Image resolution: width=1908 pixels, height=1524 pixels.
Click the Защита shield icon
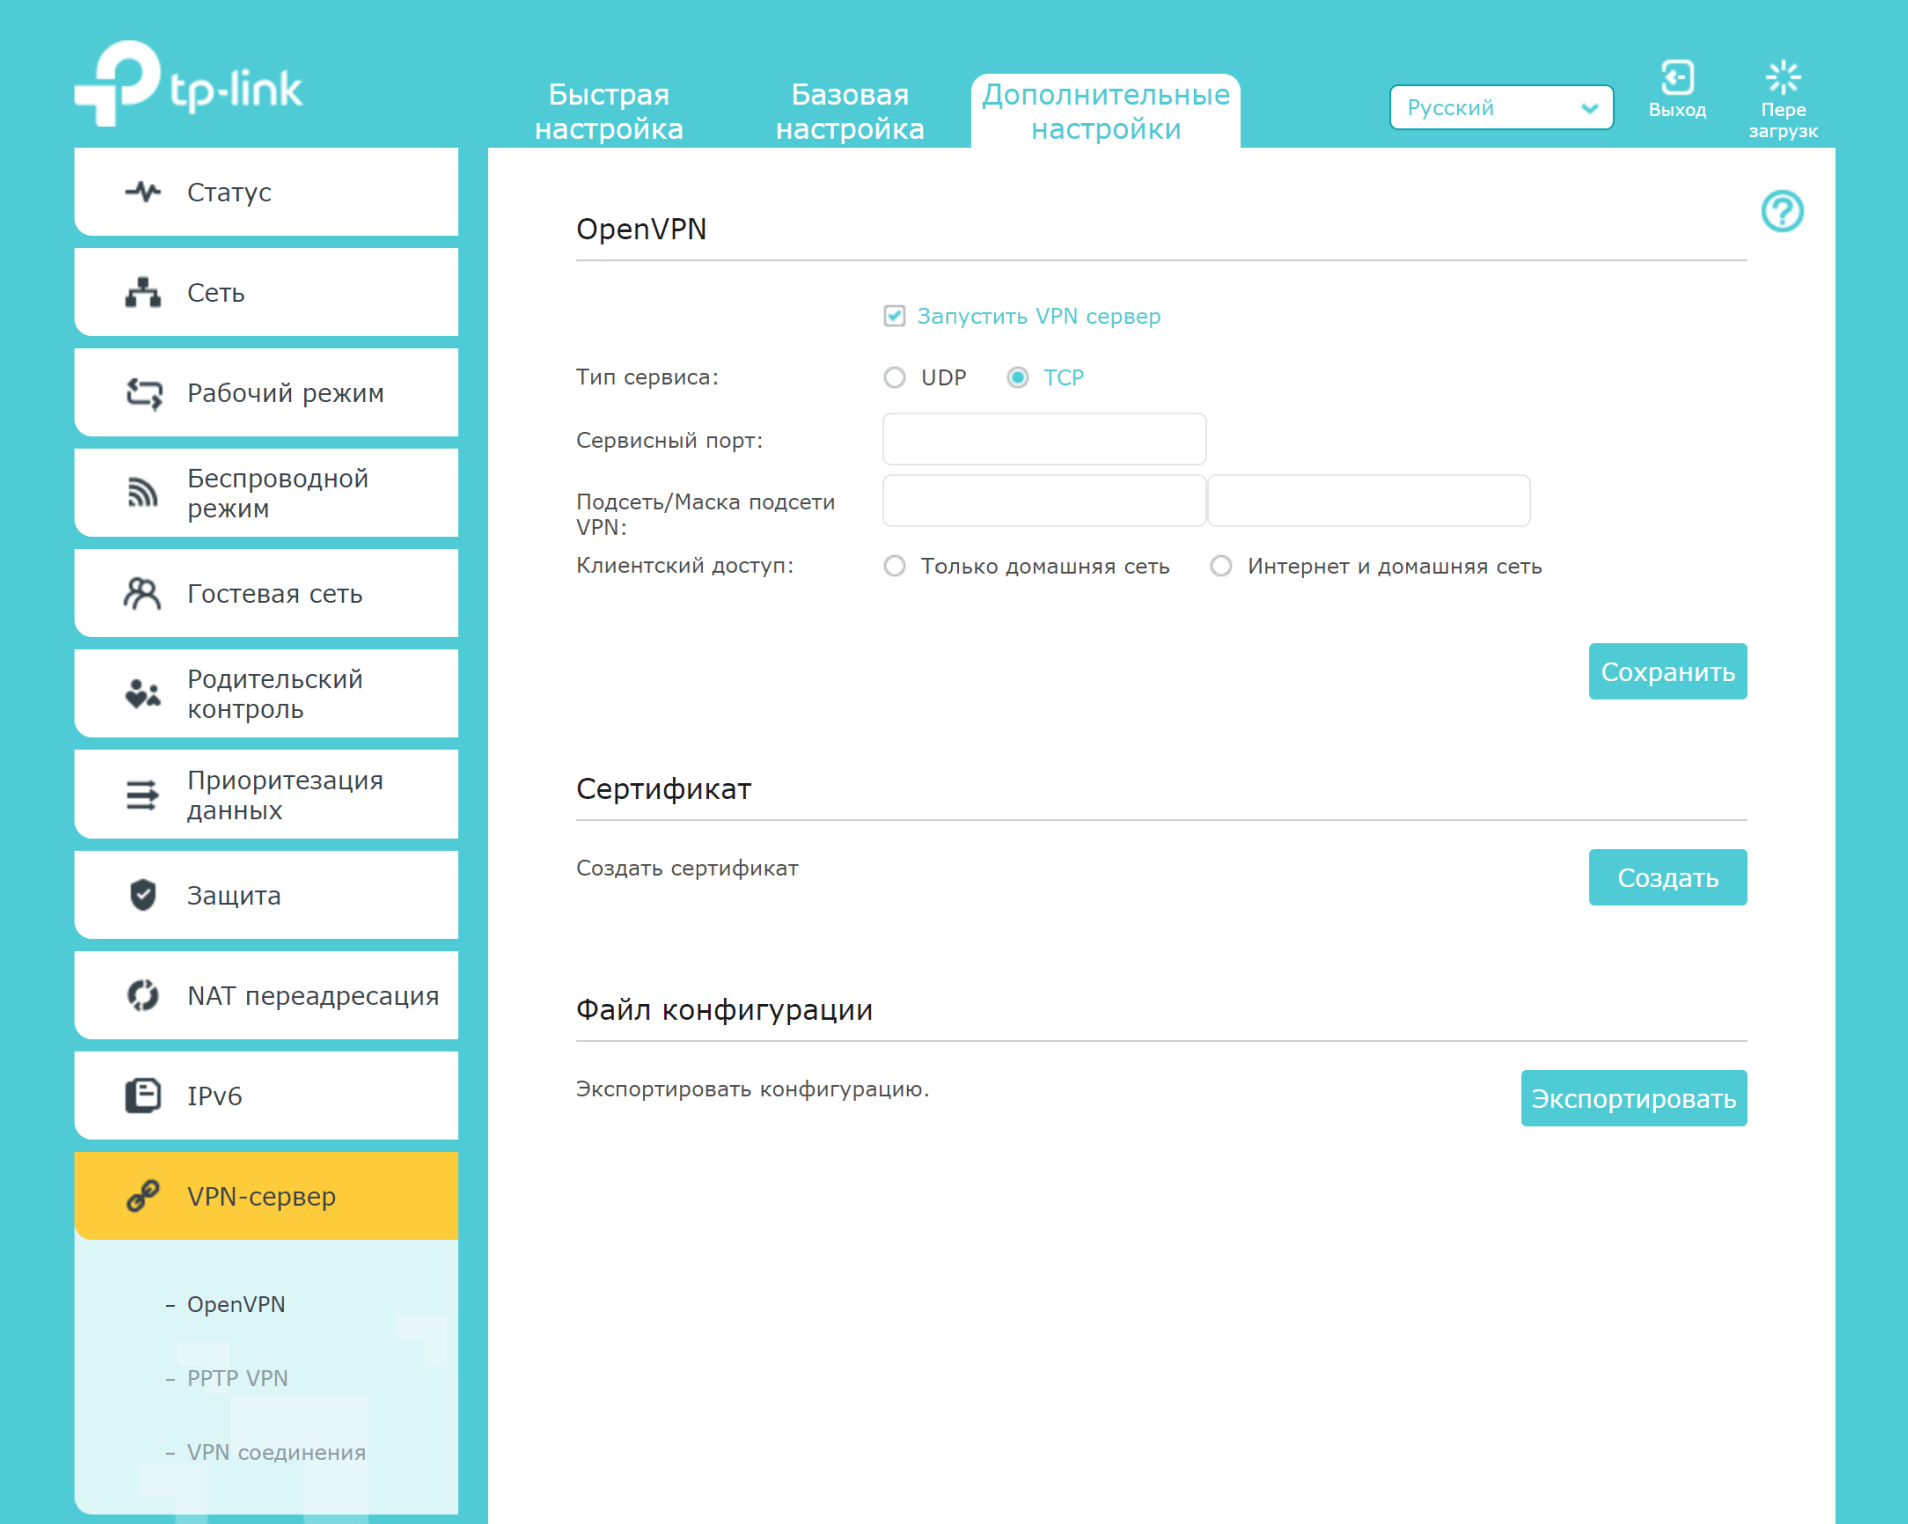(143, 895)
